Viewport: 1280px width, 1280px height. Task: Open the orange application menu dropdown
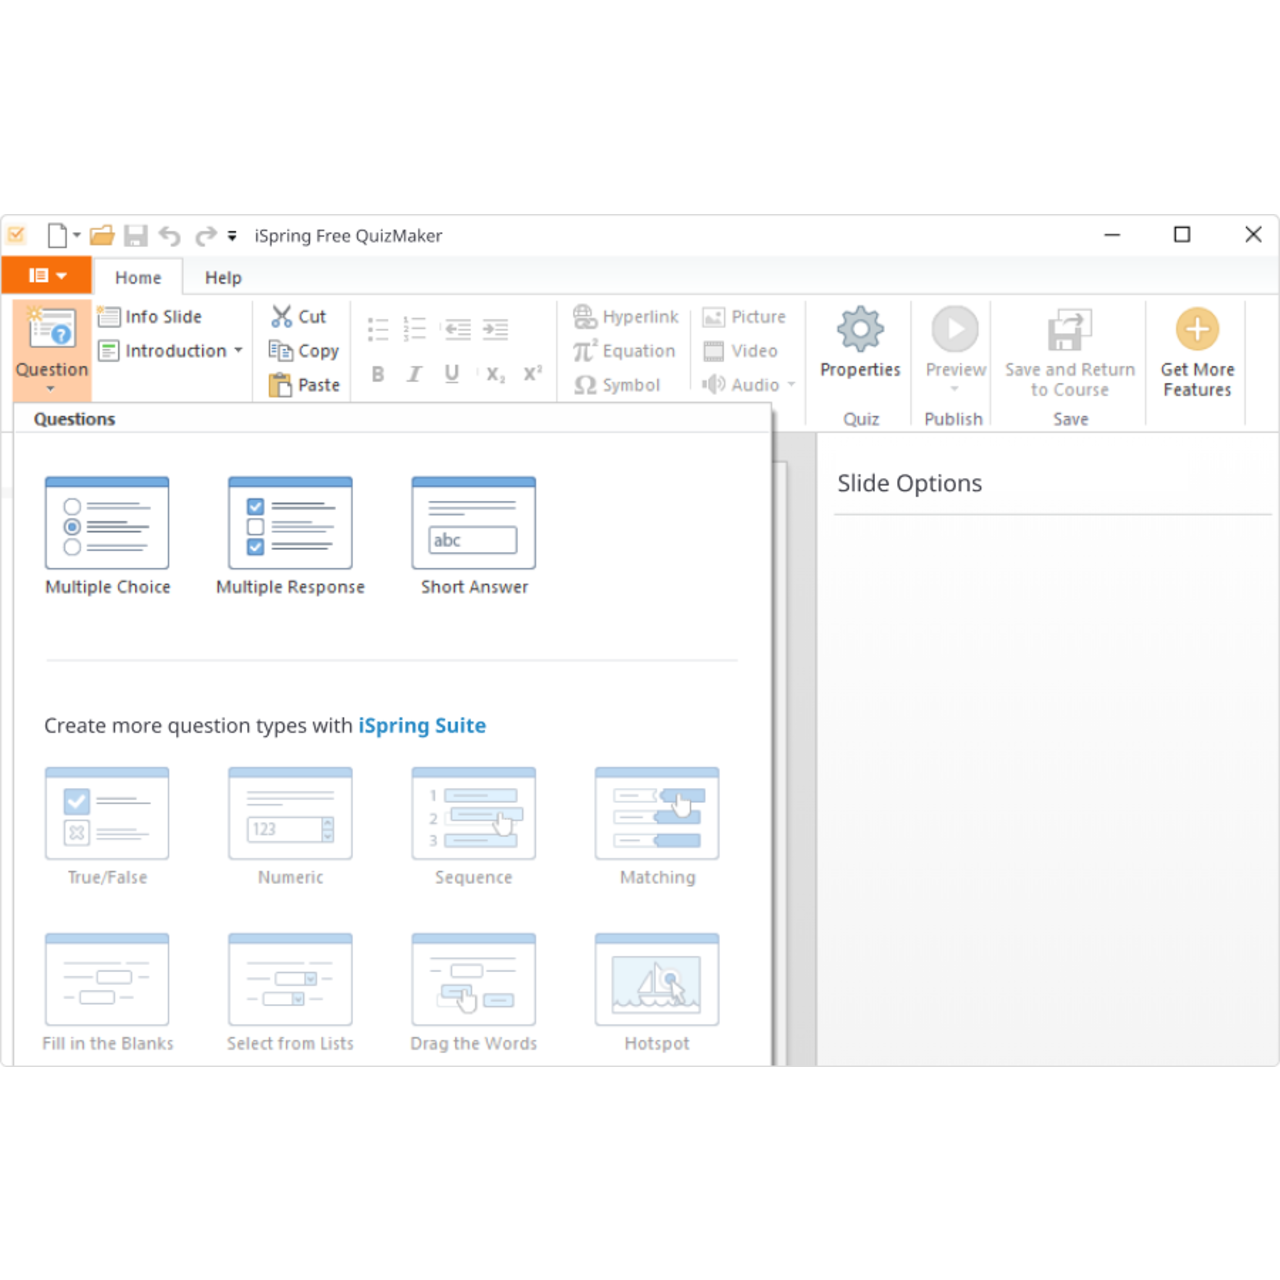(47, 276)
